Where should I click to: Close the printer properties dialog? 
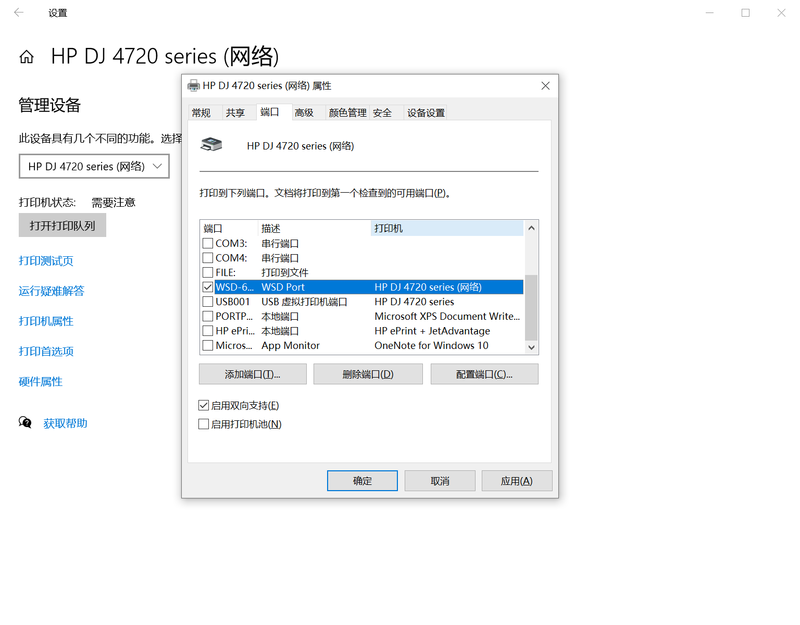[x=545, y=86]
